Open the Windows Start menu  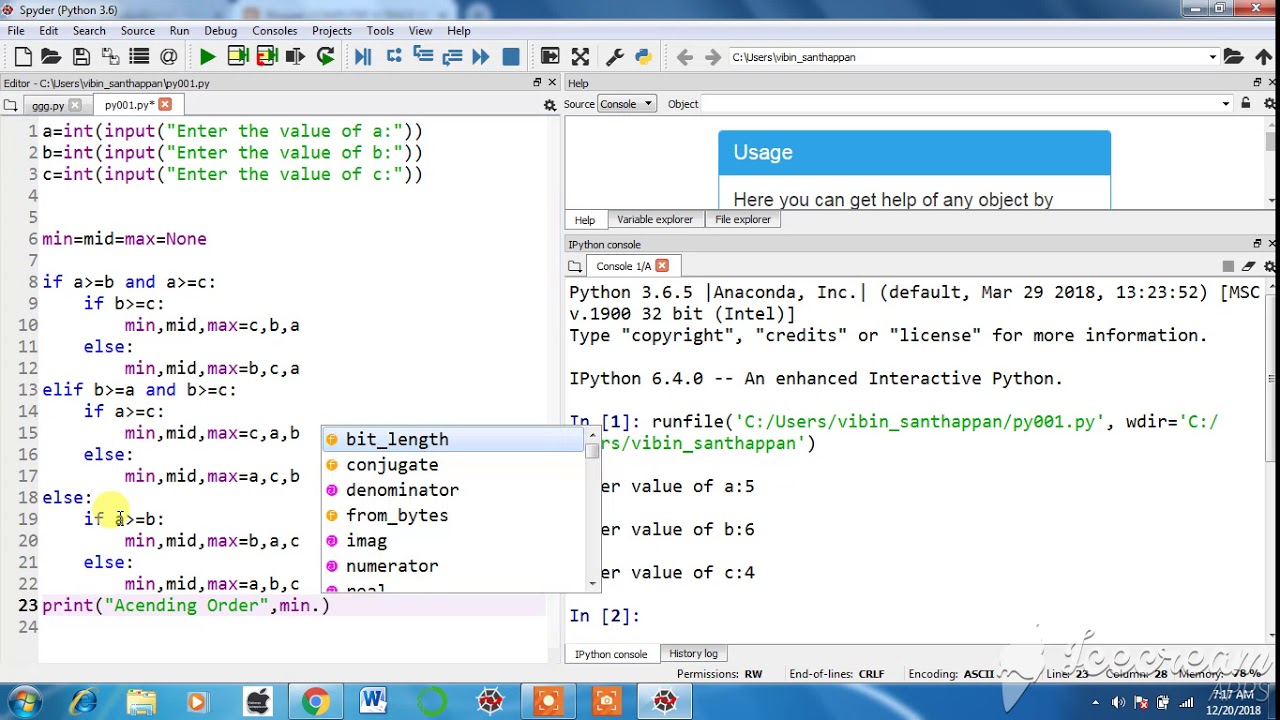[x=25, y=701]
